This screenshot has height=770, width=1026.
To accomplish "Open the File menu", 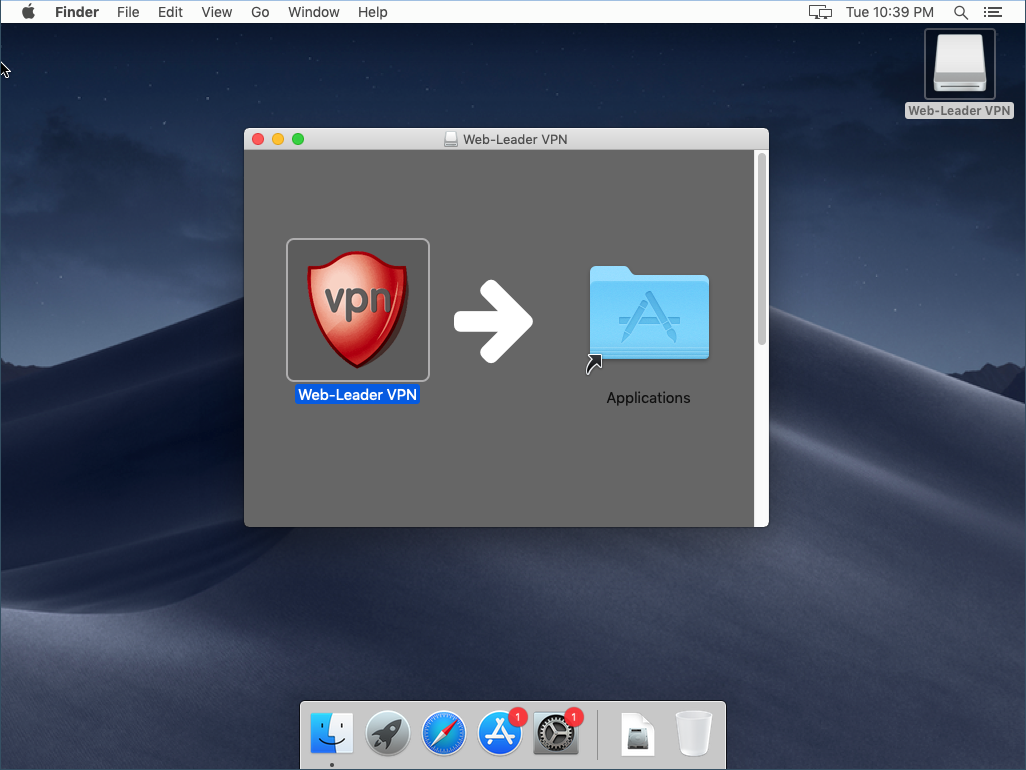I will (128, 12).
